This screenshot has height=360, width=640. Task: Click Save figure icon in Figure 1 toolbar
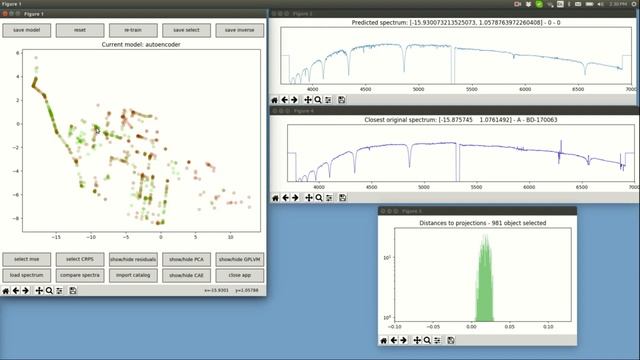pyautogui.click(x=73, y=291)
